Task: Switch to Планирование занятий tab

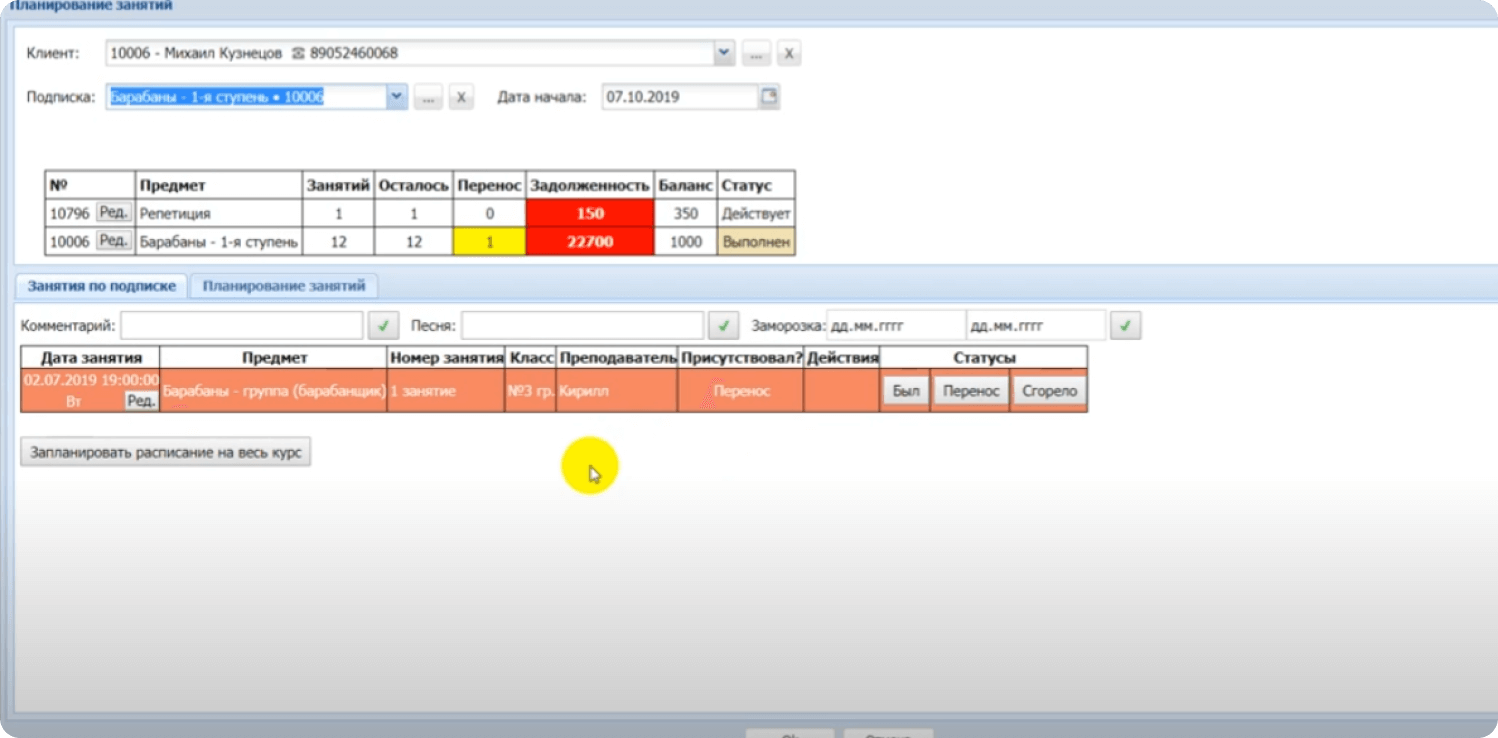Action: point(284,286)
